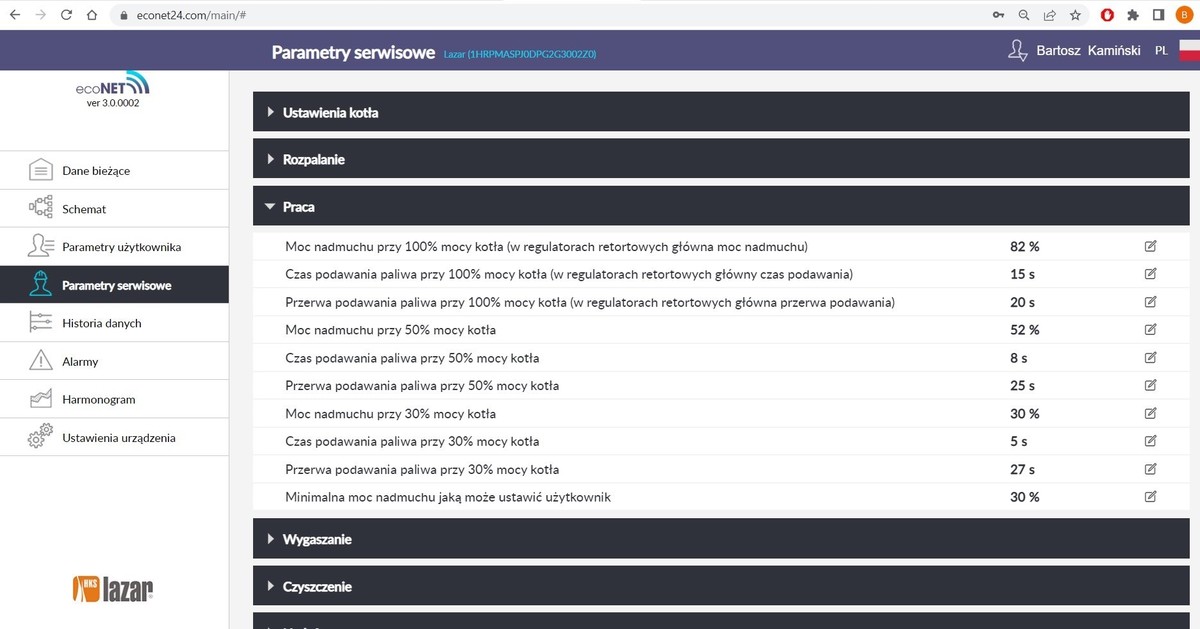Open the Alarmy warning triangle icon
The image size is (1200, 629).
40,361
